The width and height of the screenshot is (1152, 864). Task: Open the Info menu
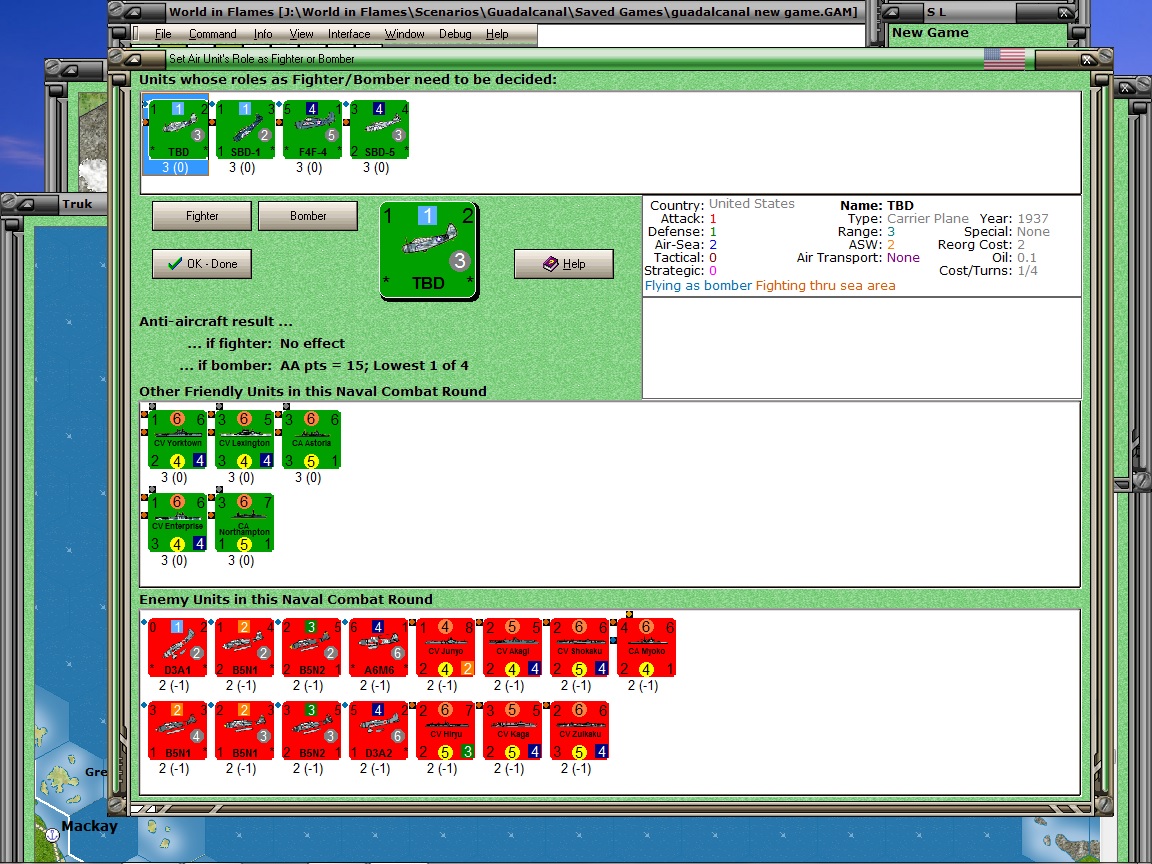[x=263, y=34]
